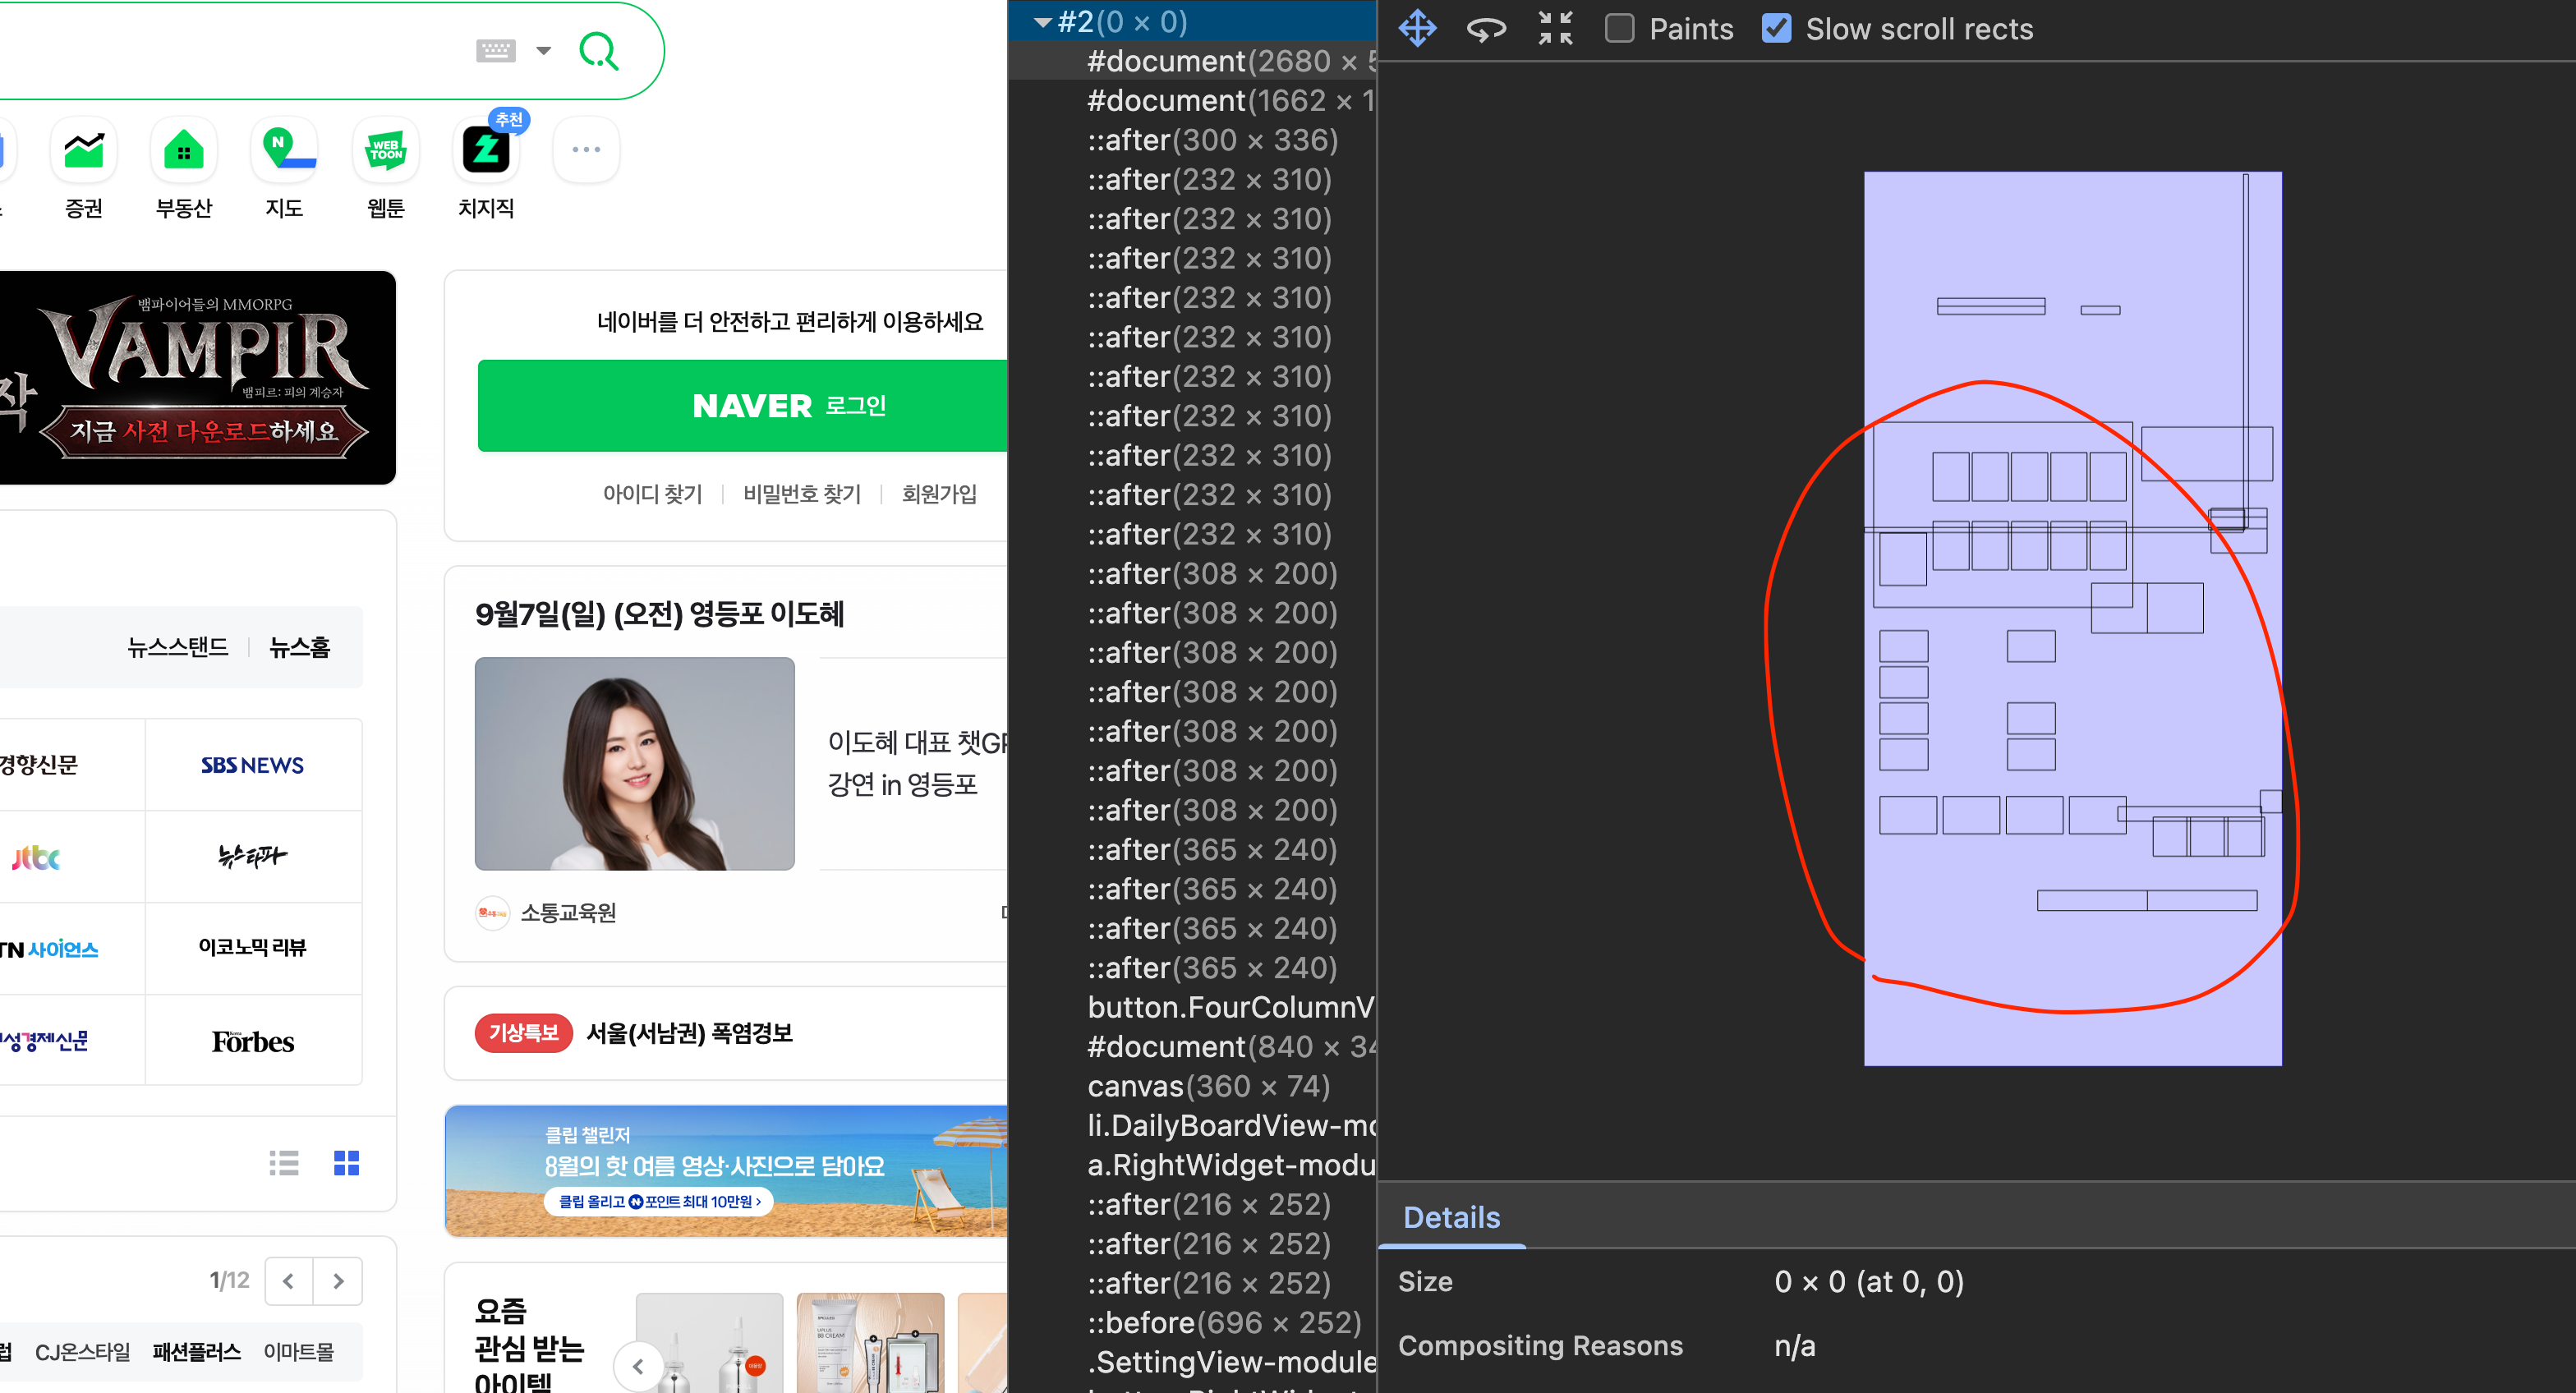
Task: Collapse the #2 layer tree node
Action: click(x=1043, y=21)
